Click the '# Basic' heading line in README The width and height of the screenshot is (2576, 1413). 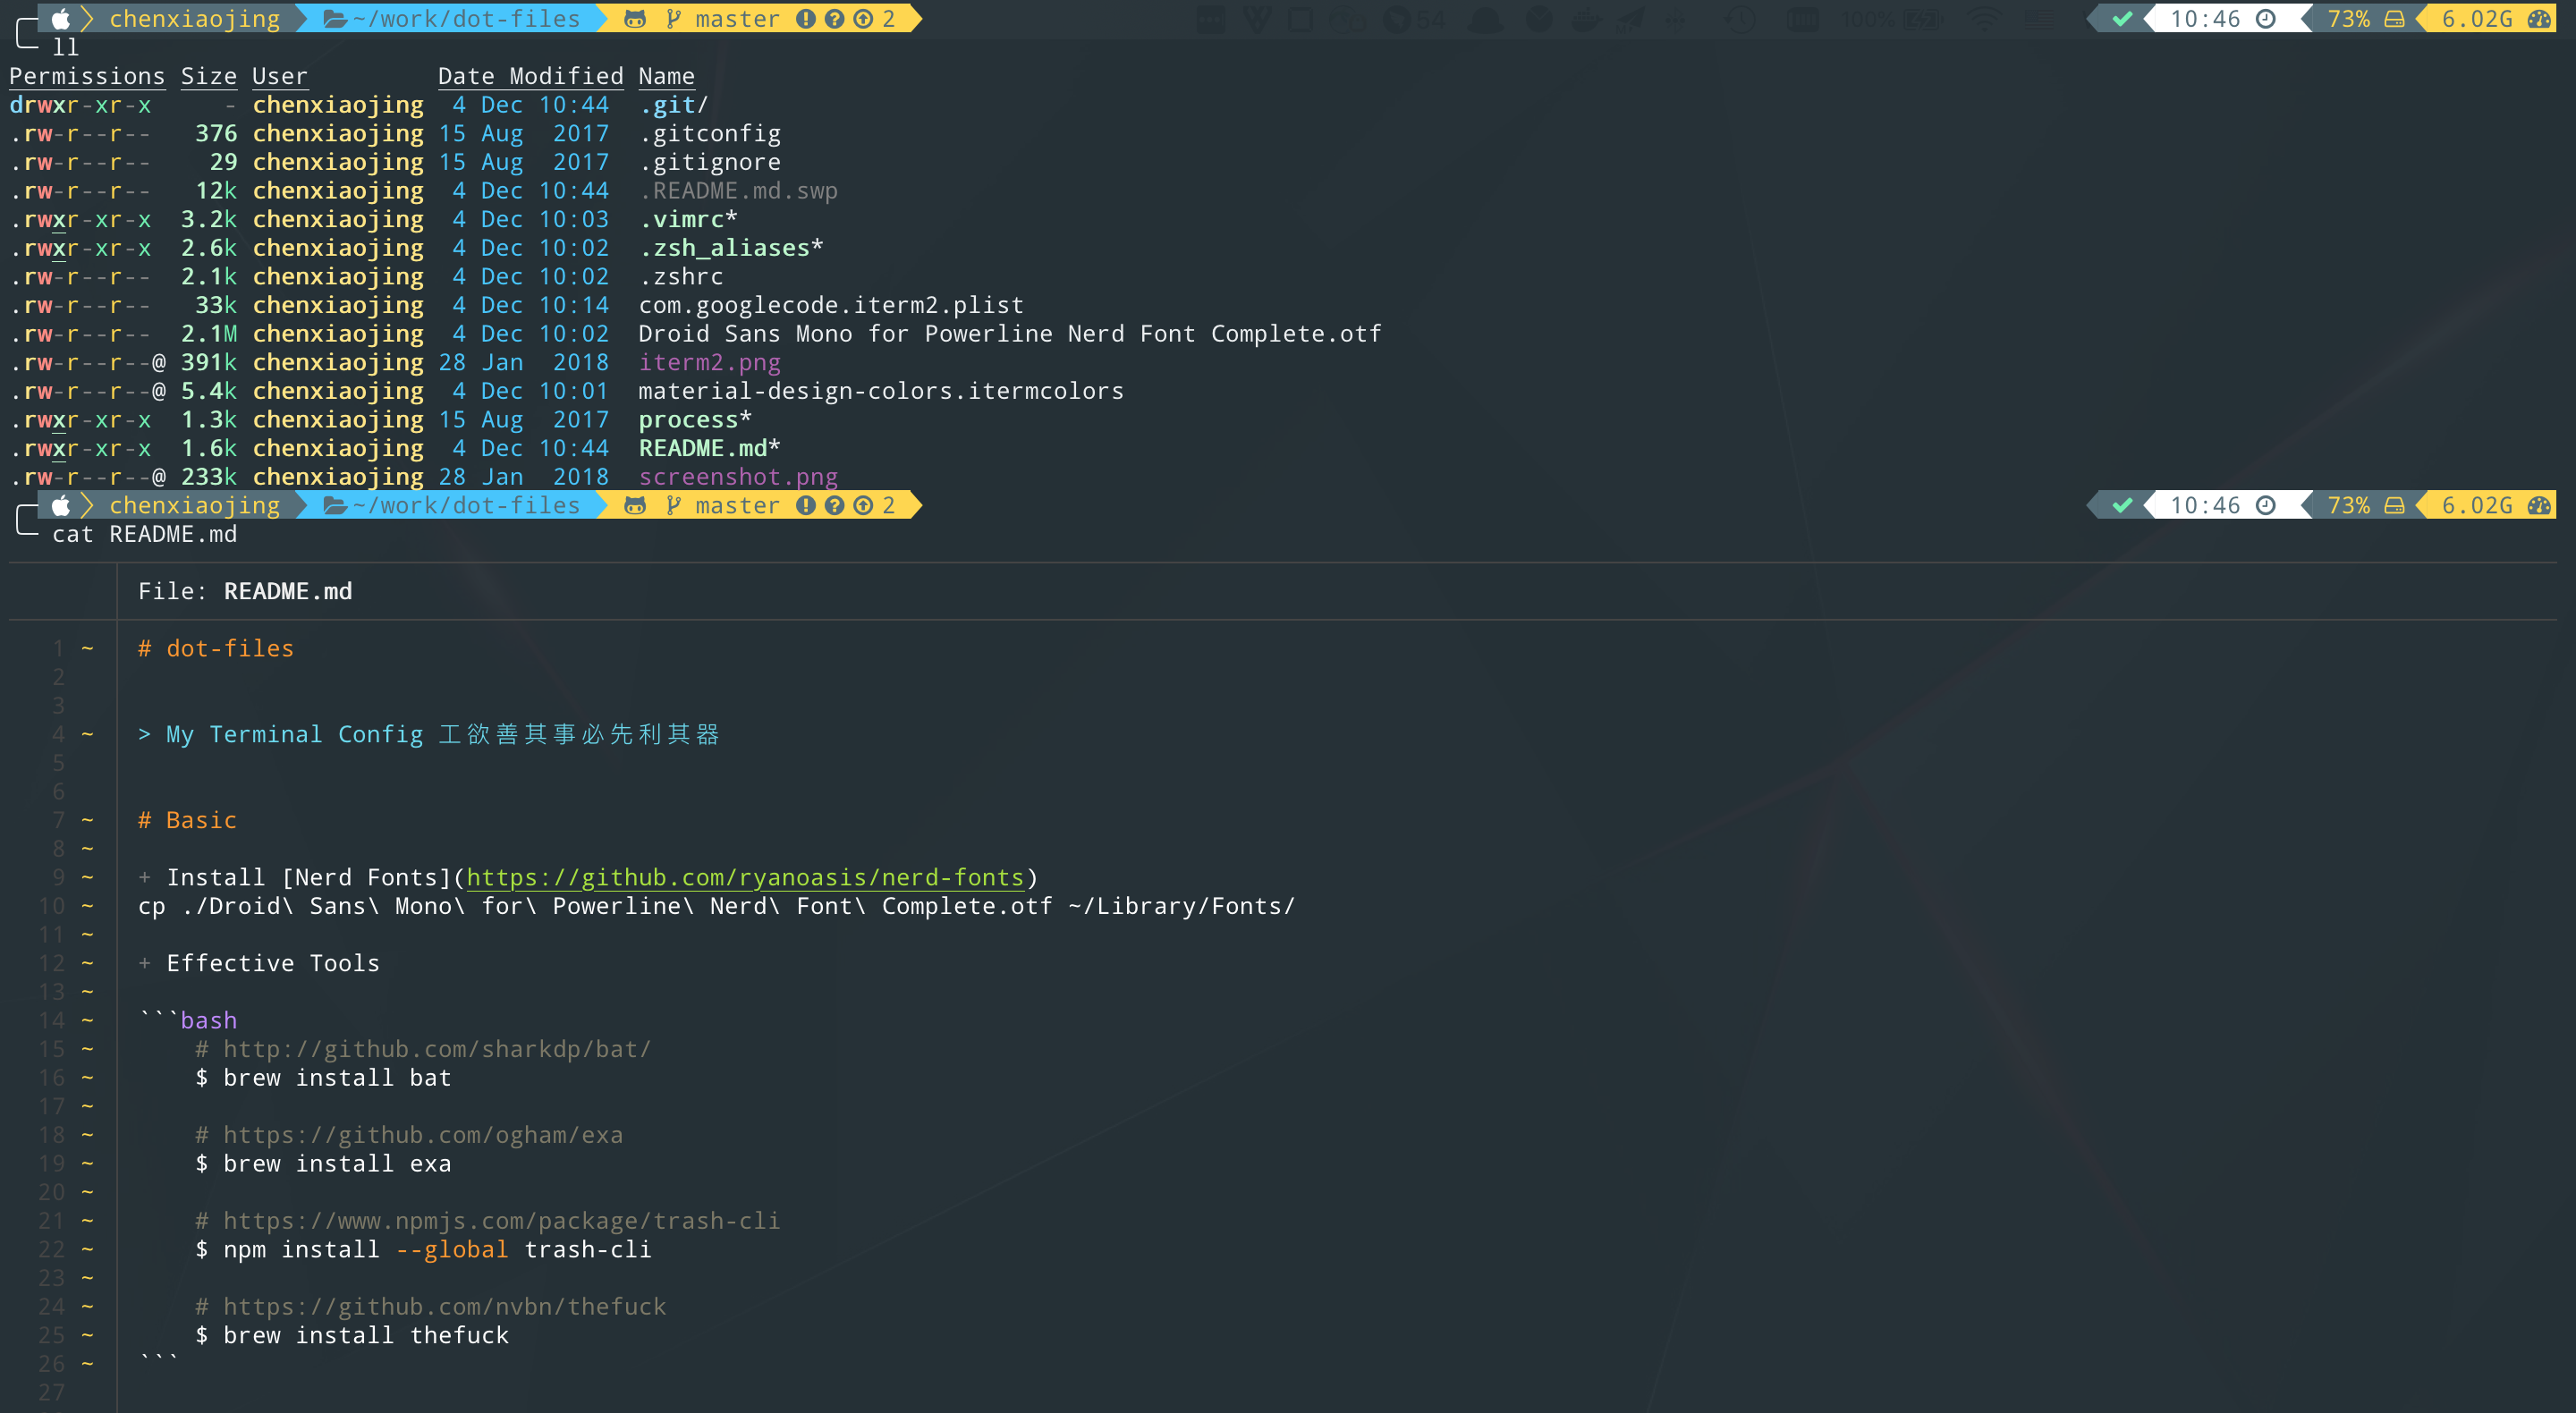[x=187, y=820]
